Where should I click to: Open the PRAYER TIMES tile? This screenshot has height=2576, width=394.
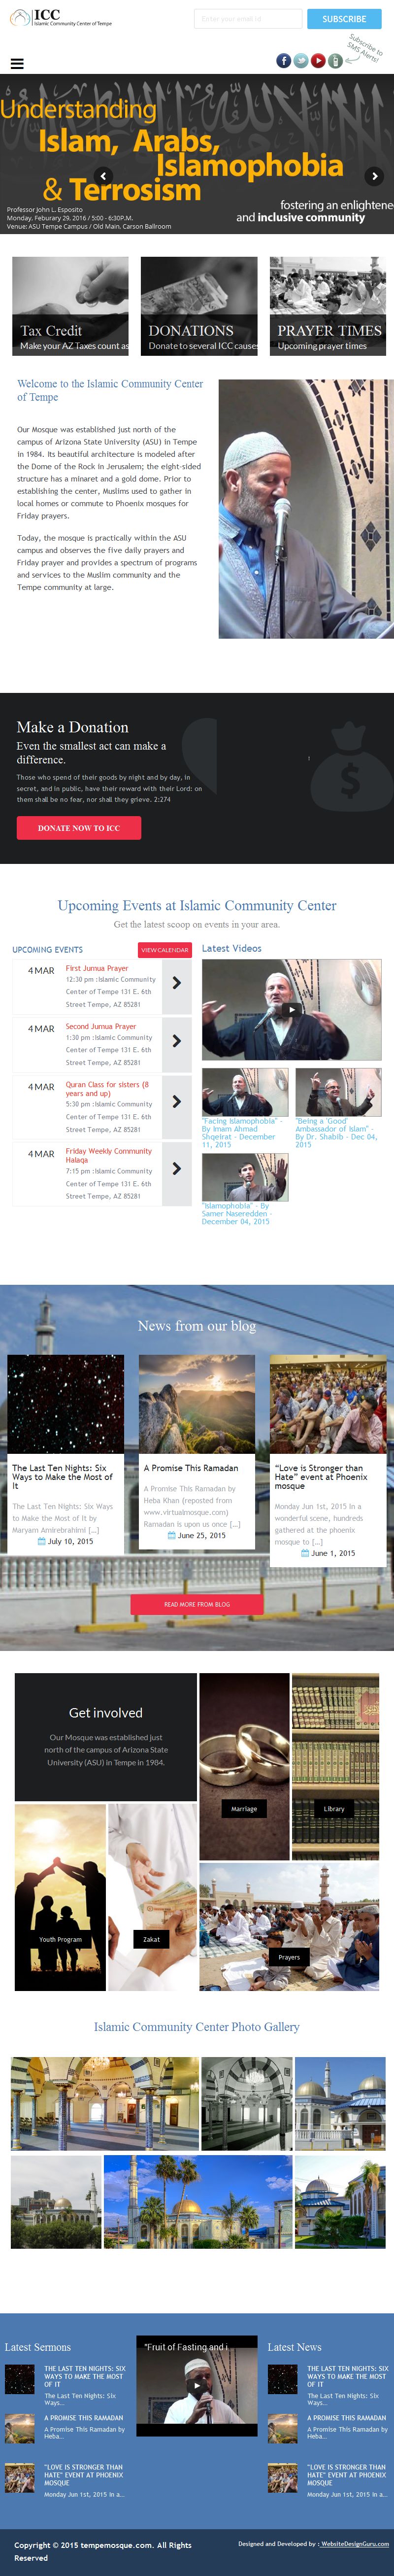coord(328,306)
